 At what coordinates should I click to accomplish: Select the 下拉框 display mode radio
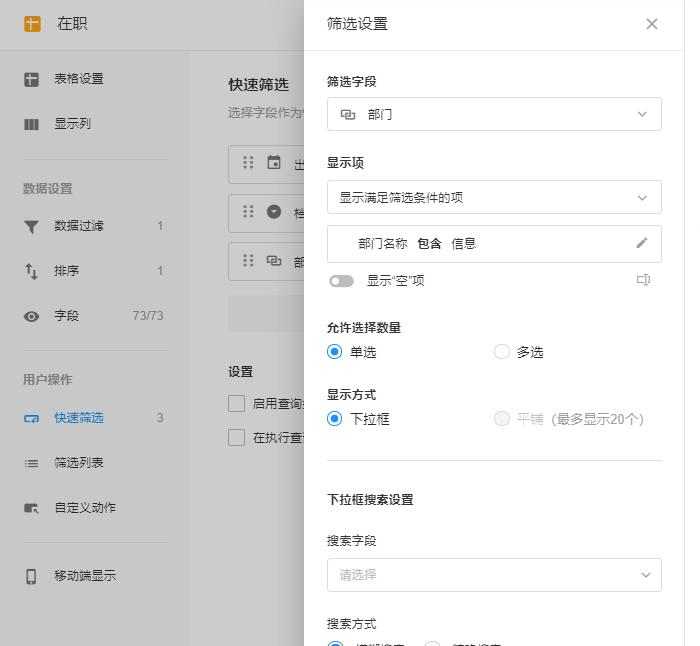(x=335, y=419)
